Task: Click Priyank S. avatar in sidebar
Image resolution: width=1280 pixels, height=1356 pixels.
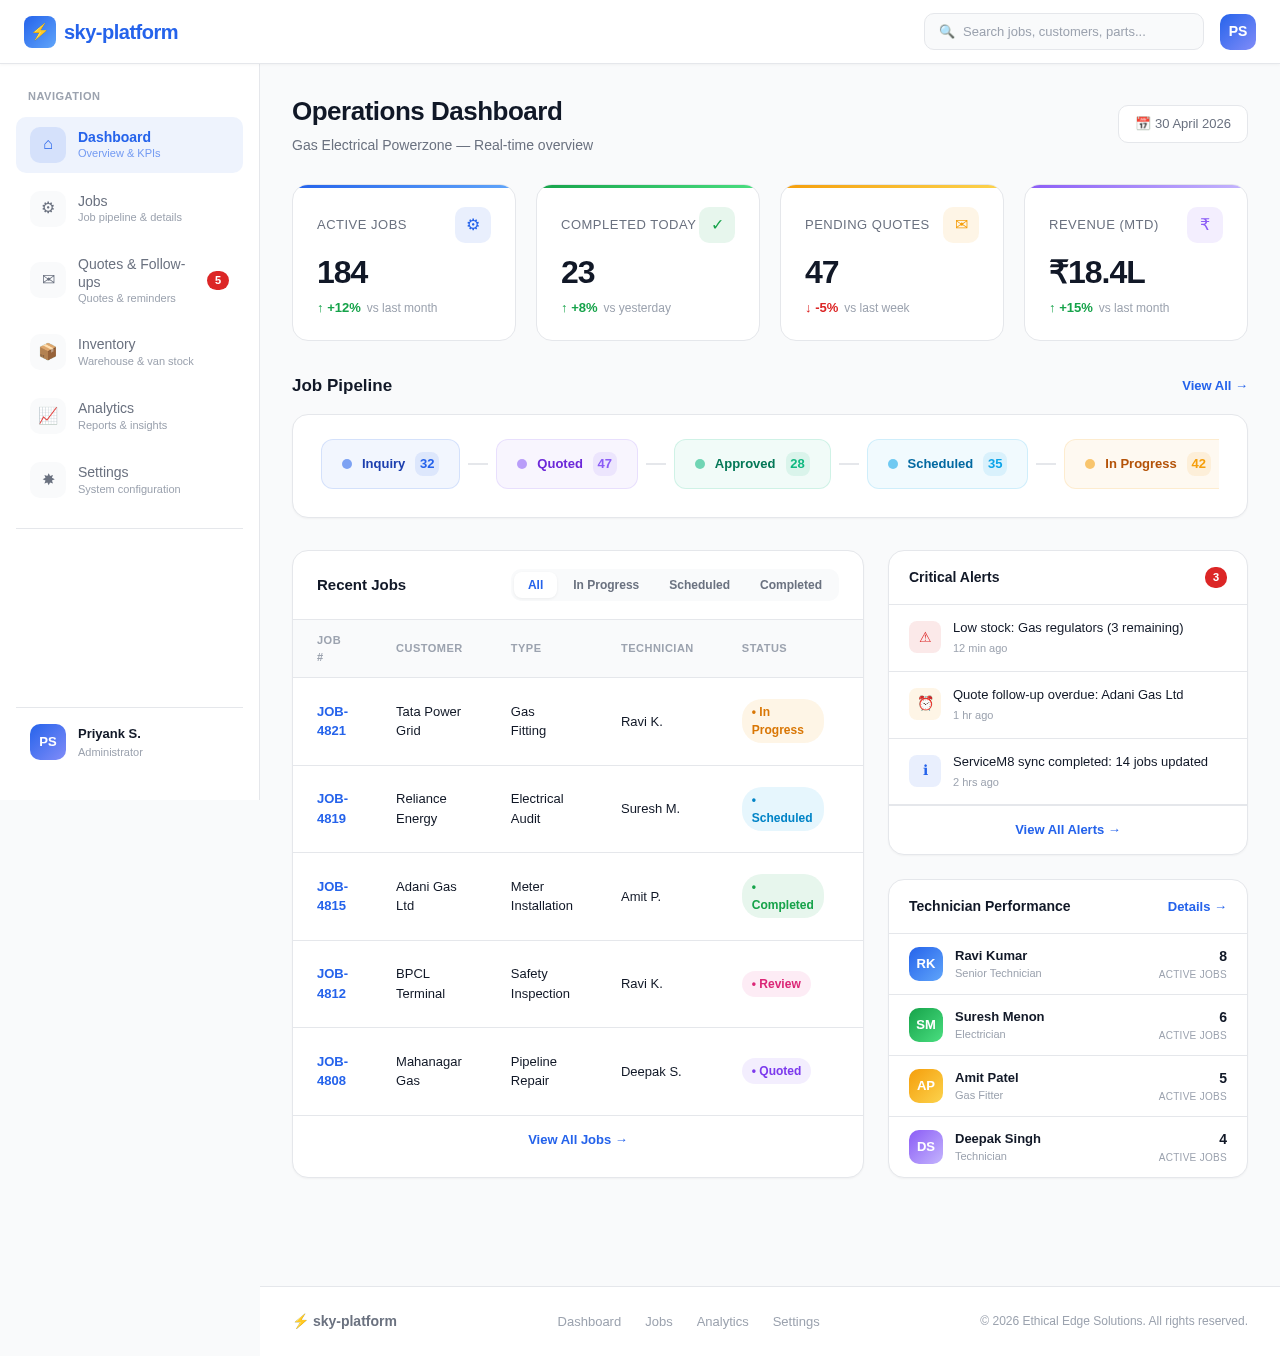Action: (48, 742)
